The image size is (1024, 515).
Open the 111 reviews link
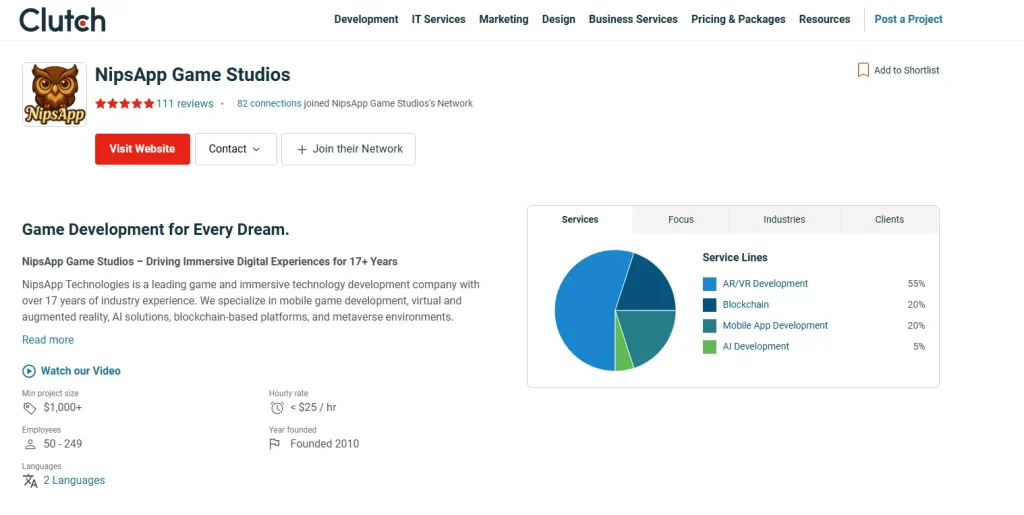click(185, 104)
